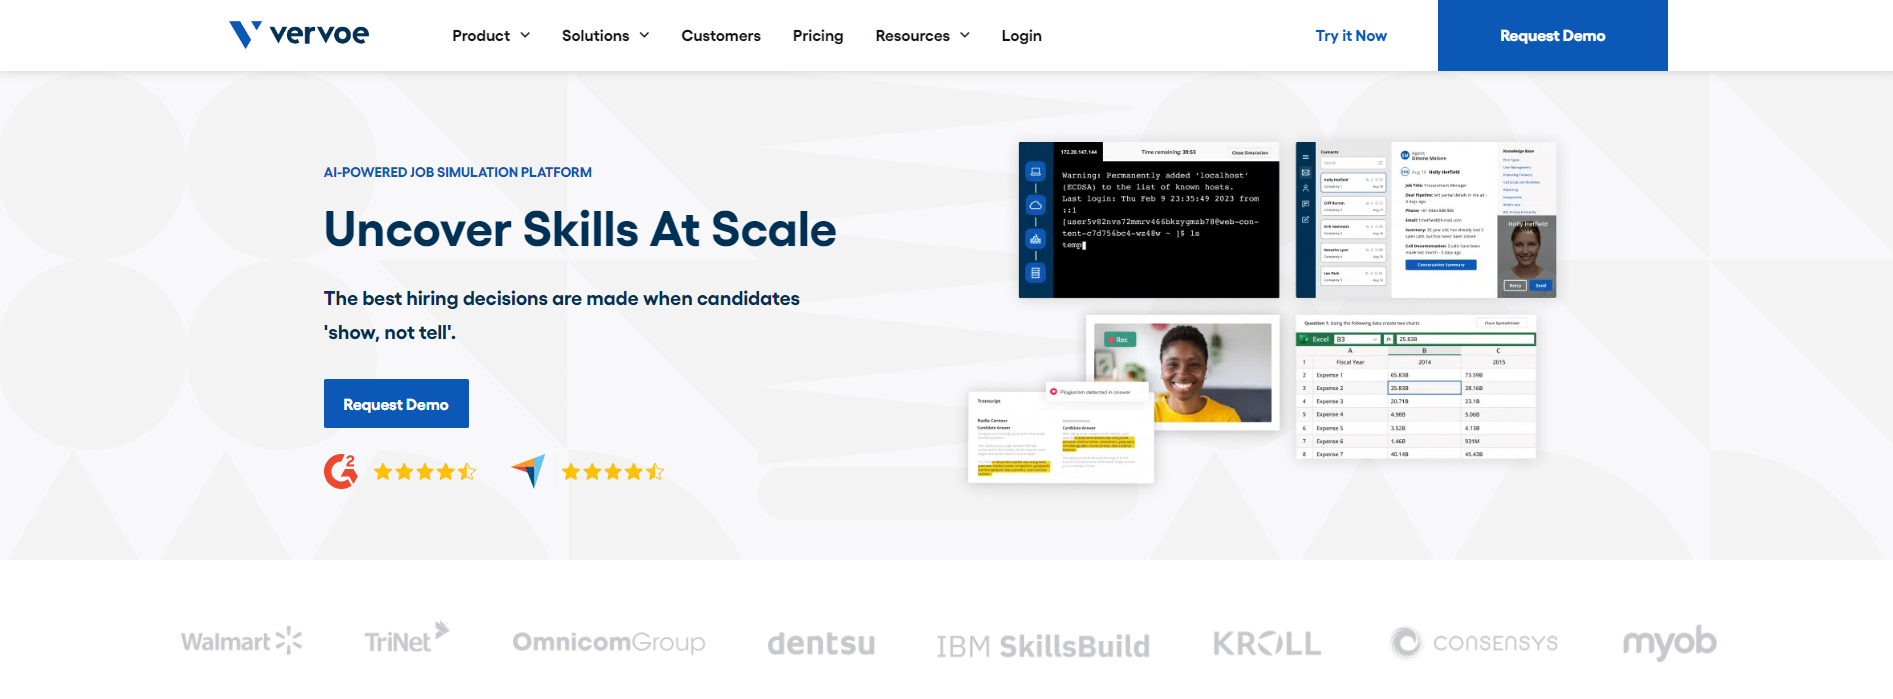Click the KROLL logo
This screenshot has height=699, width=1893.
pyautogui.click(x=1267, y=643)
